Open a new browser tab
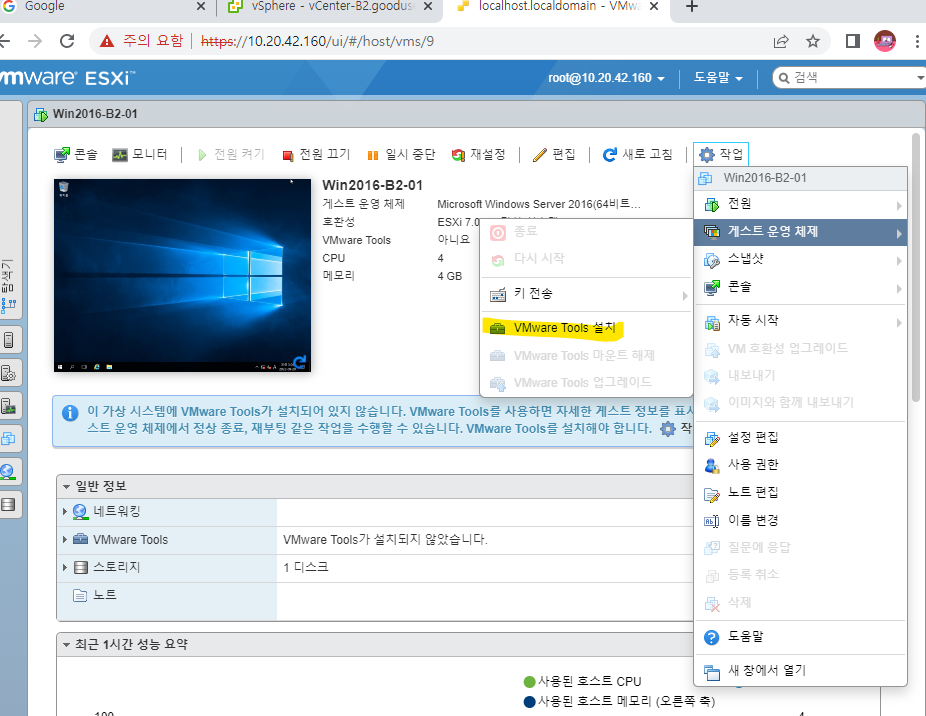The width and height of the screenshot is (926, 716). 692,6
